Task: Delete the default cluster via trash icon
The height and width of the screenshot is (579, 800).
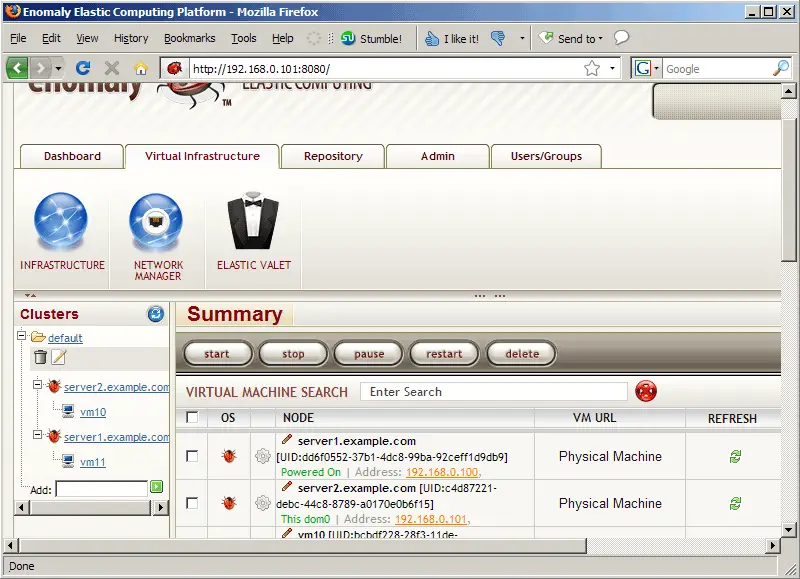Action: [40, 357]
